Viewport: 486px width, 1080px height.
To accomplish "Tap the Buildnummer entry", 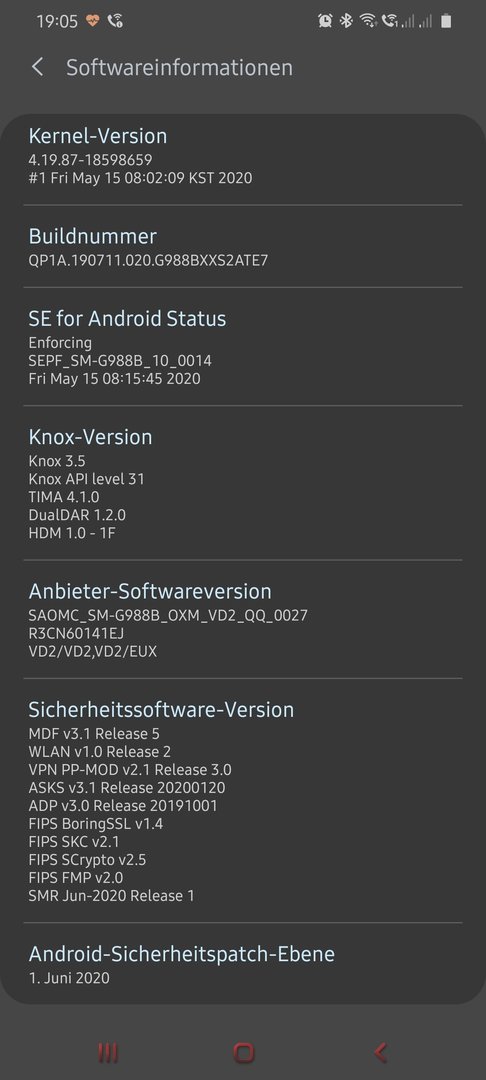I will click(243, 247).
